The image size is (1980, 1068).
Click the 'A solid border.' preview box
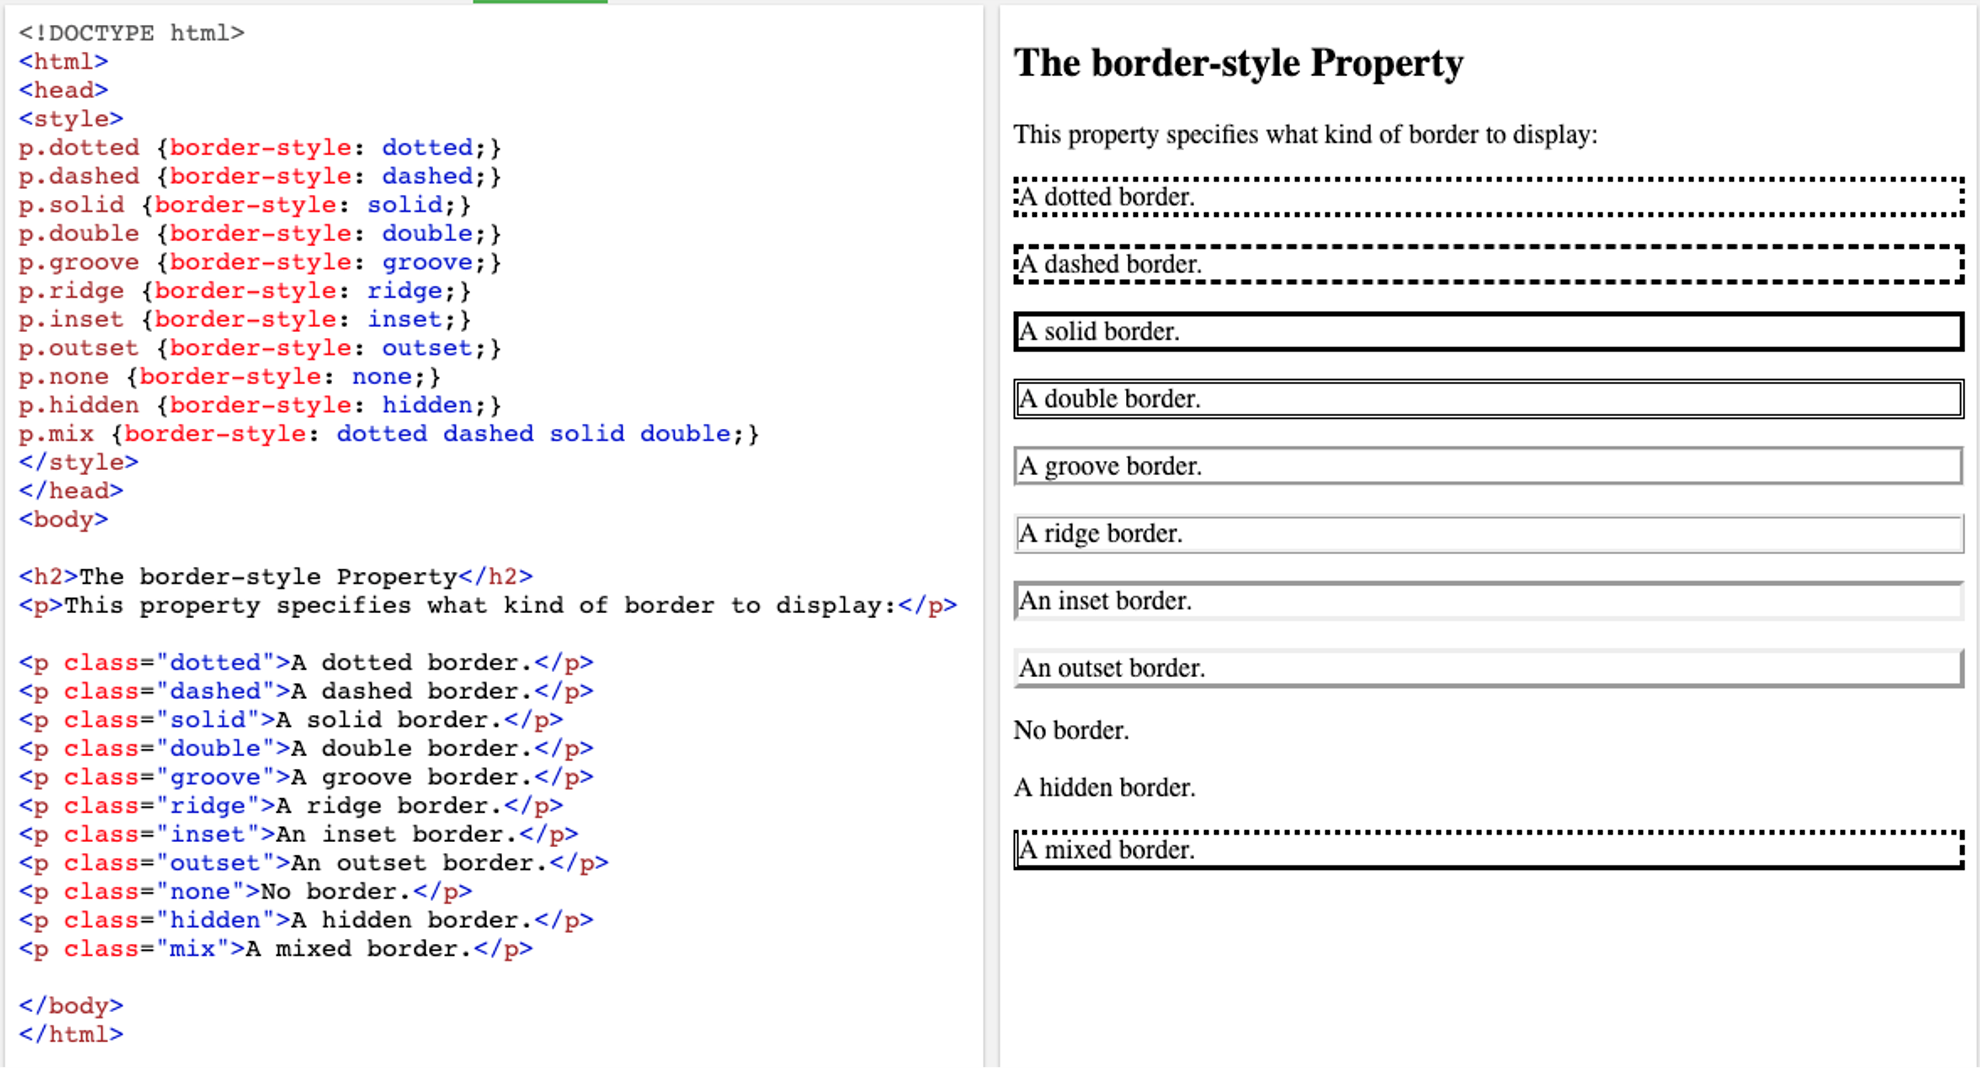click(1489, 331)
